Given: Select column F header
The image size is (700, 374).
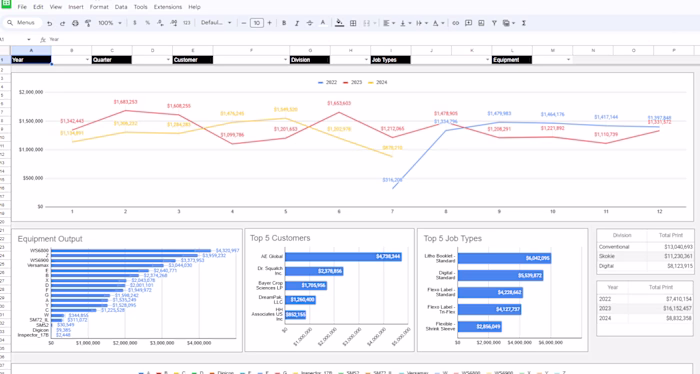Looking at the screenshot, I should coord(251,50).
